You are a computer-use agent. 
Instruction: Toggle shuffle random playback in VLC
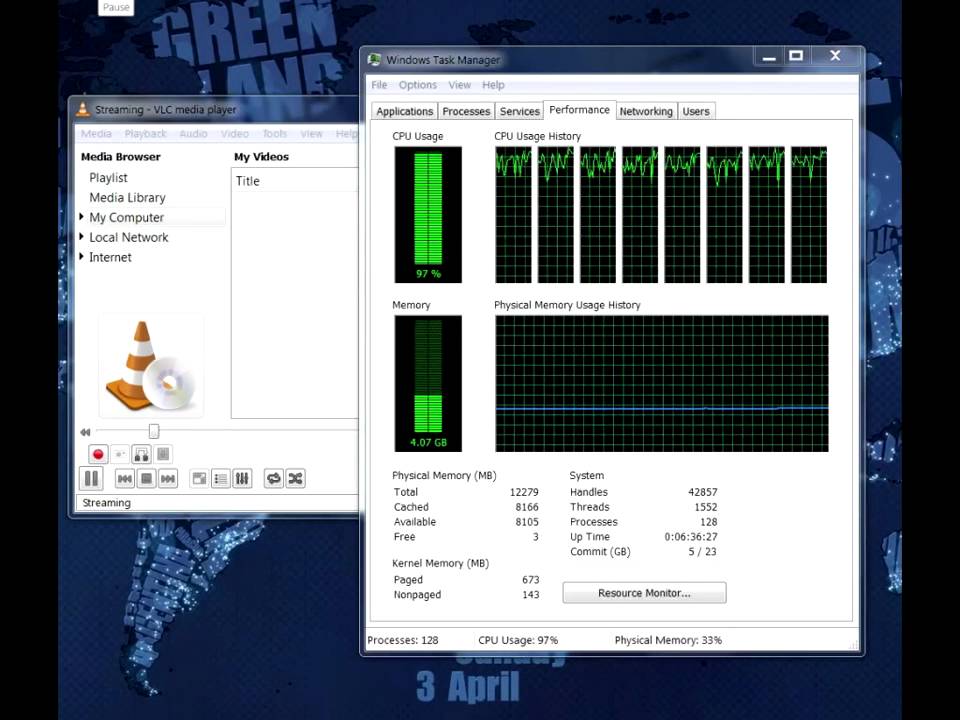click(296, 479)
